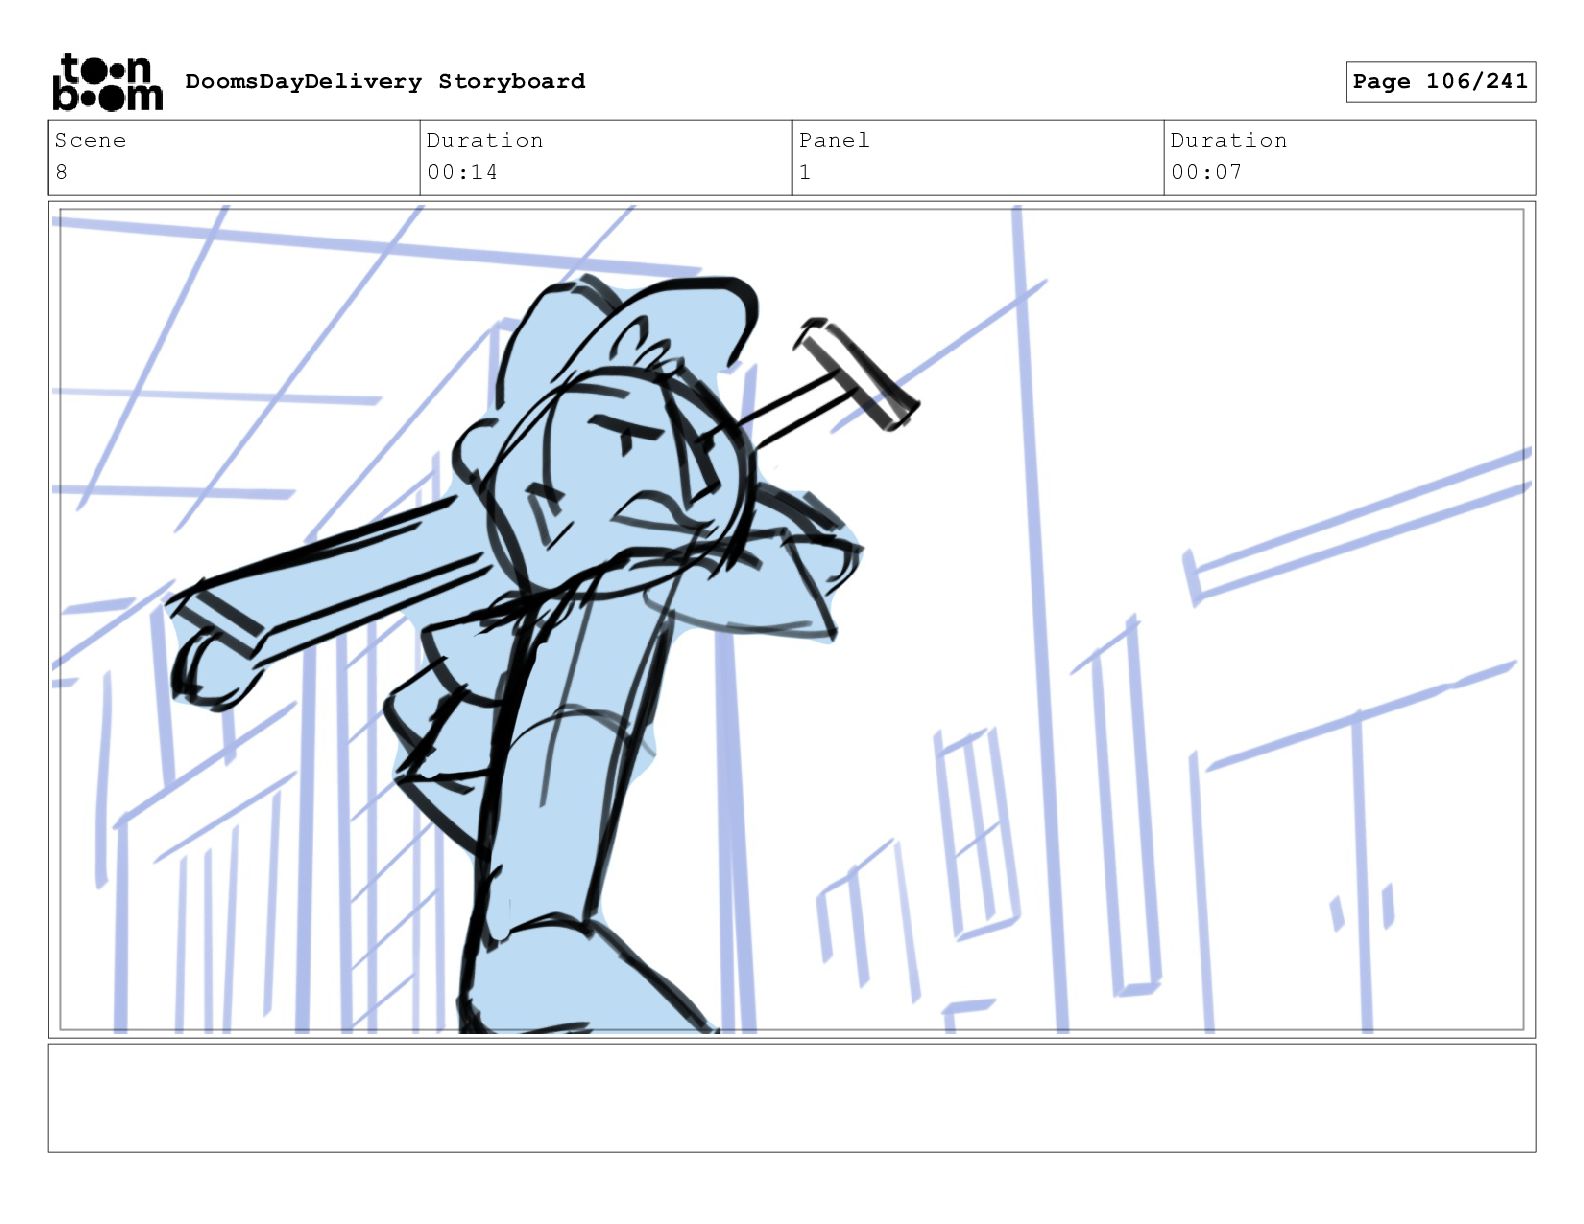Click the 'Panel' label

[x=834, y=140]
